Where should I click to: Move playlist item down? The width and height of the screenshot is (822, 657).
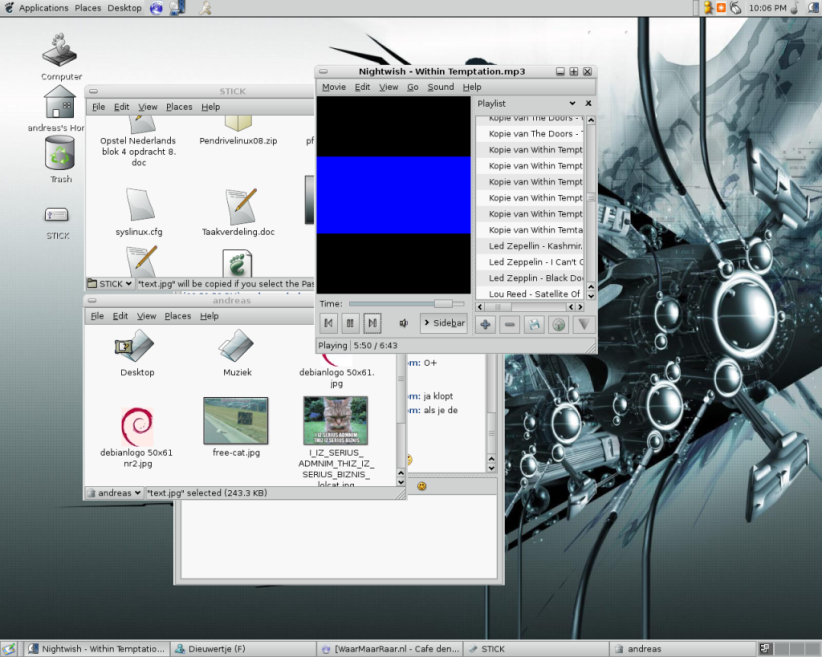pos(584,324)
